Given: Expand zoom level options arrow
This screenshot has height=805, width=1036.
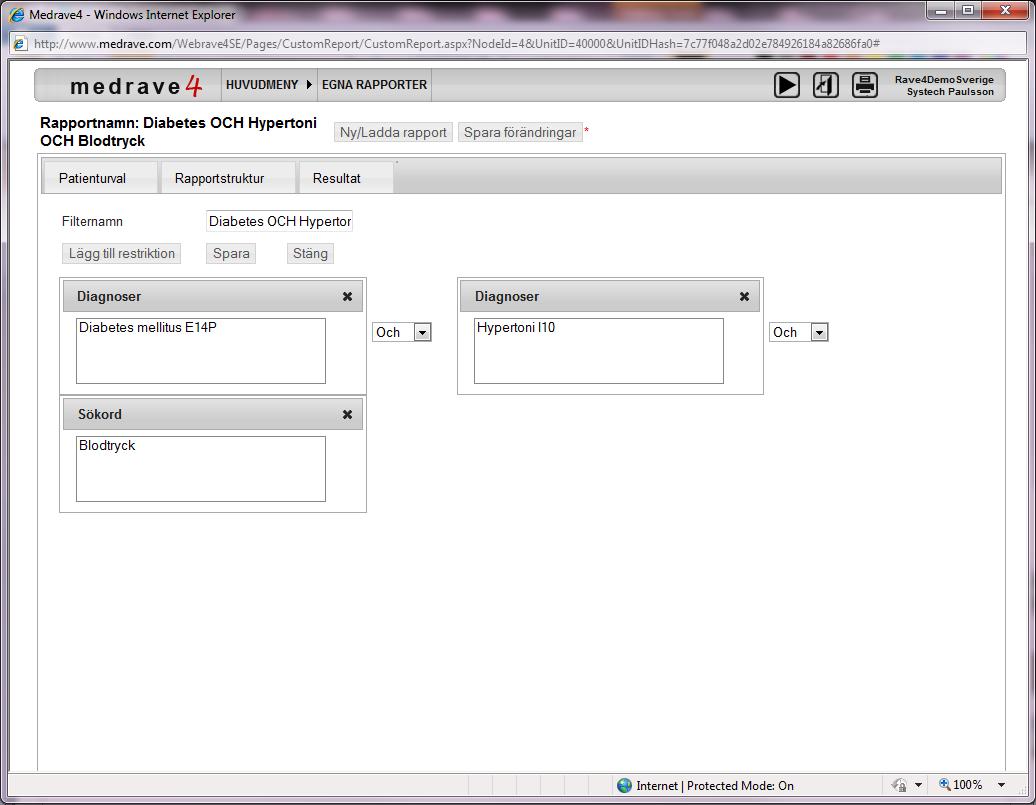Looking at the screenshot, I should click(x=1002, y=785).
